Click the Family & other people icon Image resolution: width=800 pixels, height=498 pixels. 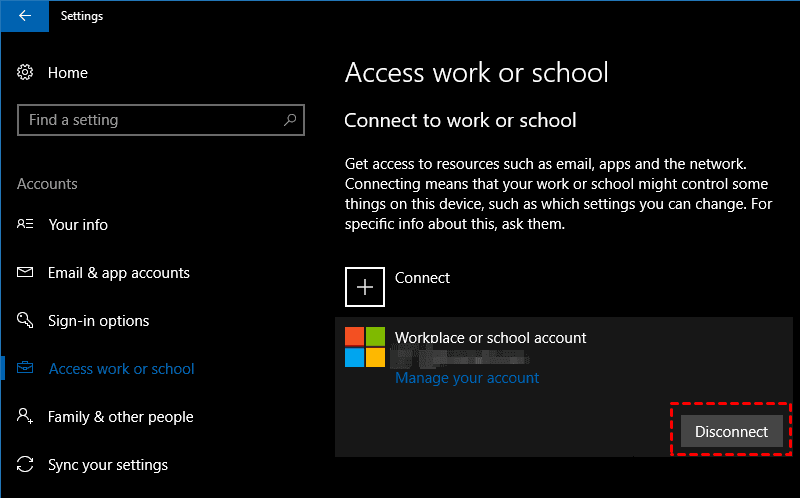pyautogui.click(x=26, y=417)
